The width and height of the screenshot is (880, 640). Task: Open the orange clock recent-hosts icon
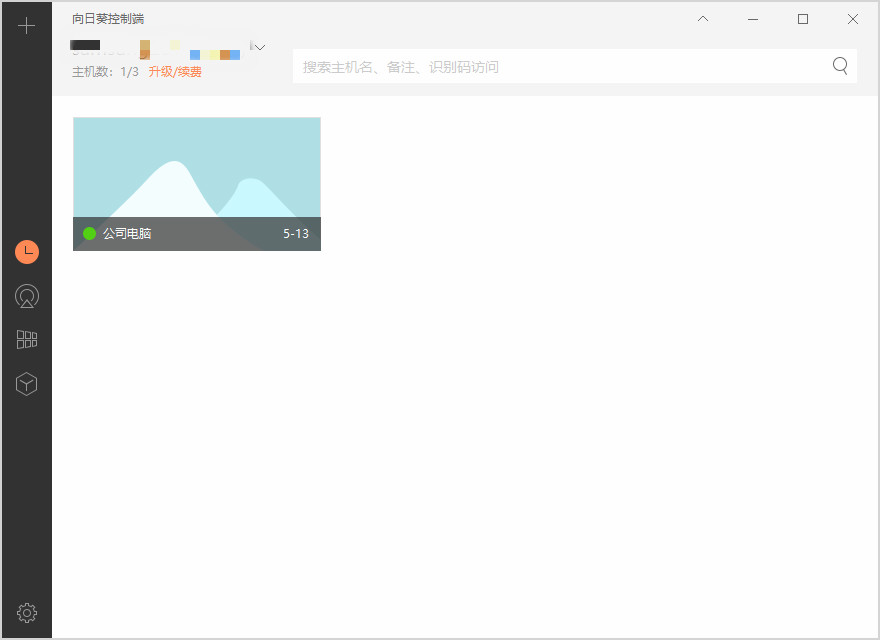click(x=27, y=252)
